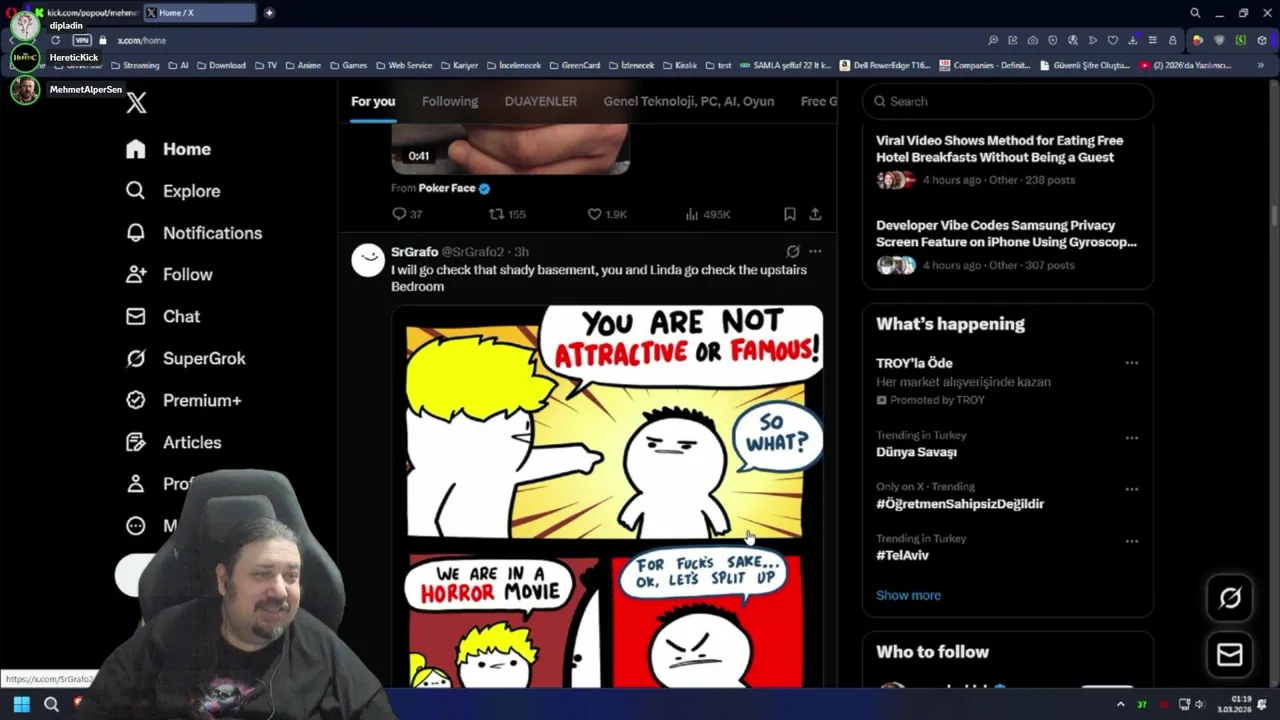Viewport: 1280px width, 720px height.
Task: Click Grok icon on SrGrafo's post
Action: click(x=793, y=252)
